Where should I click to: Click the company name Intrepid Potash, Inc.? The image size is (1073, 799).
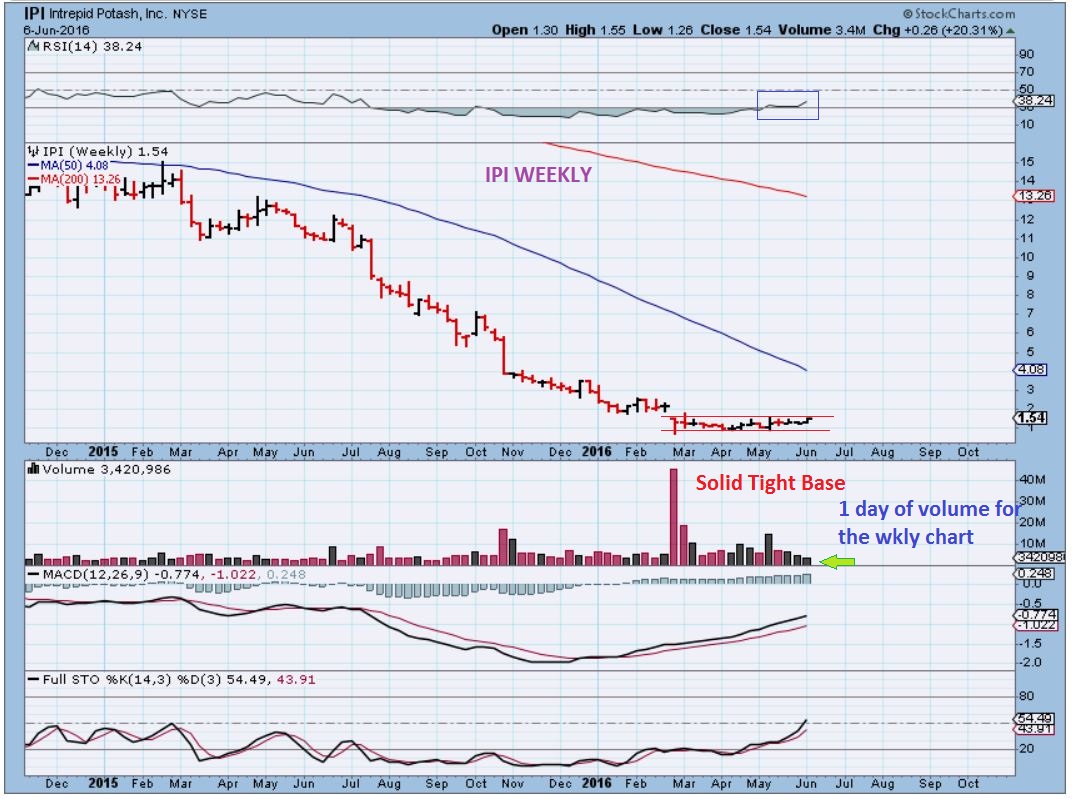(108, 14)
